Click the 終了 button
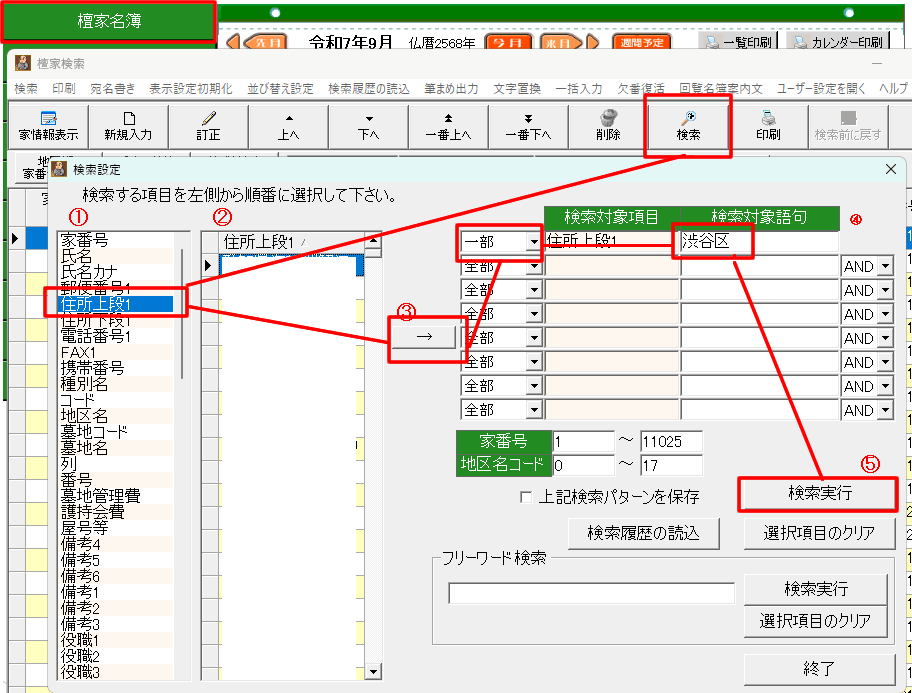The width and height of the screenshot is (912, 693). click(x=819, y=669)
